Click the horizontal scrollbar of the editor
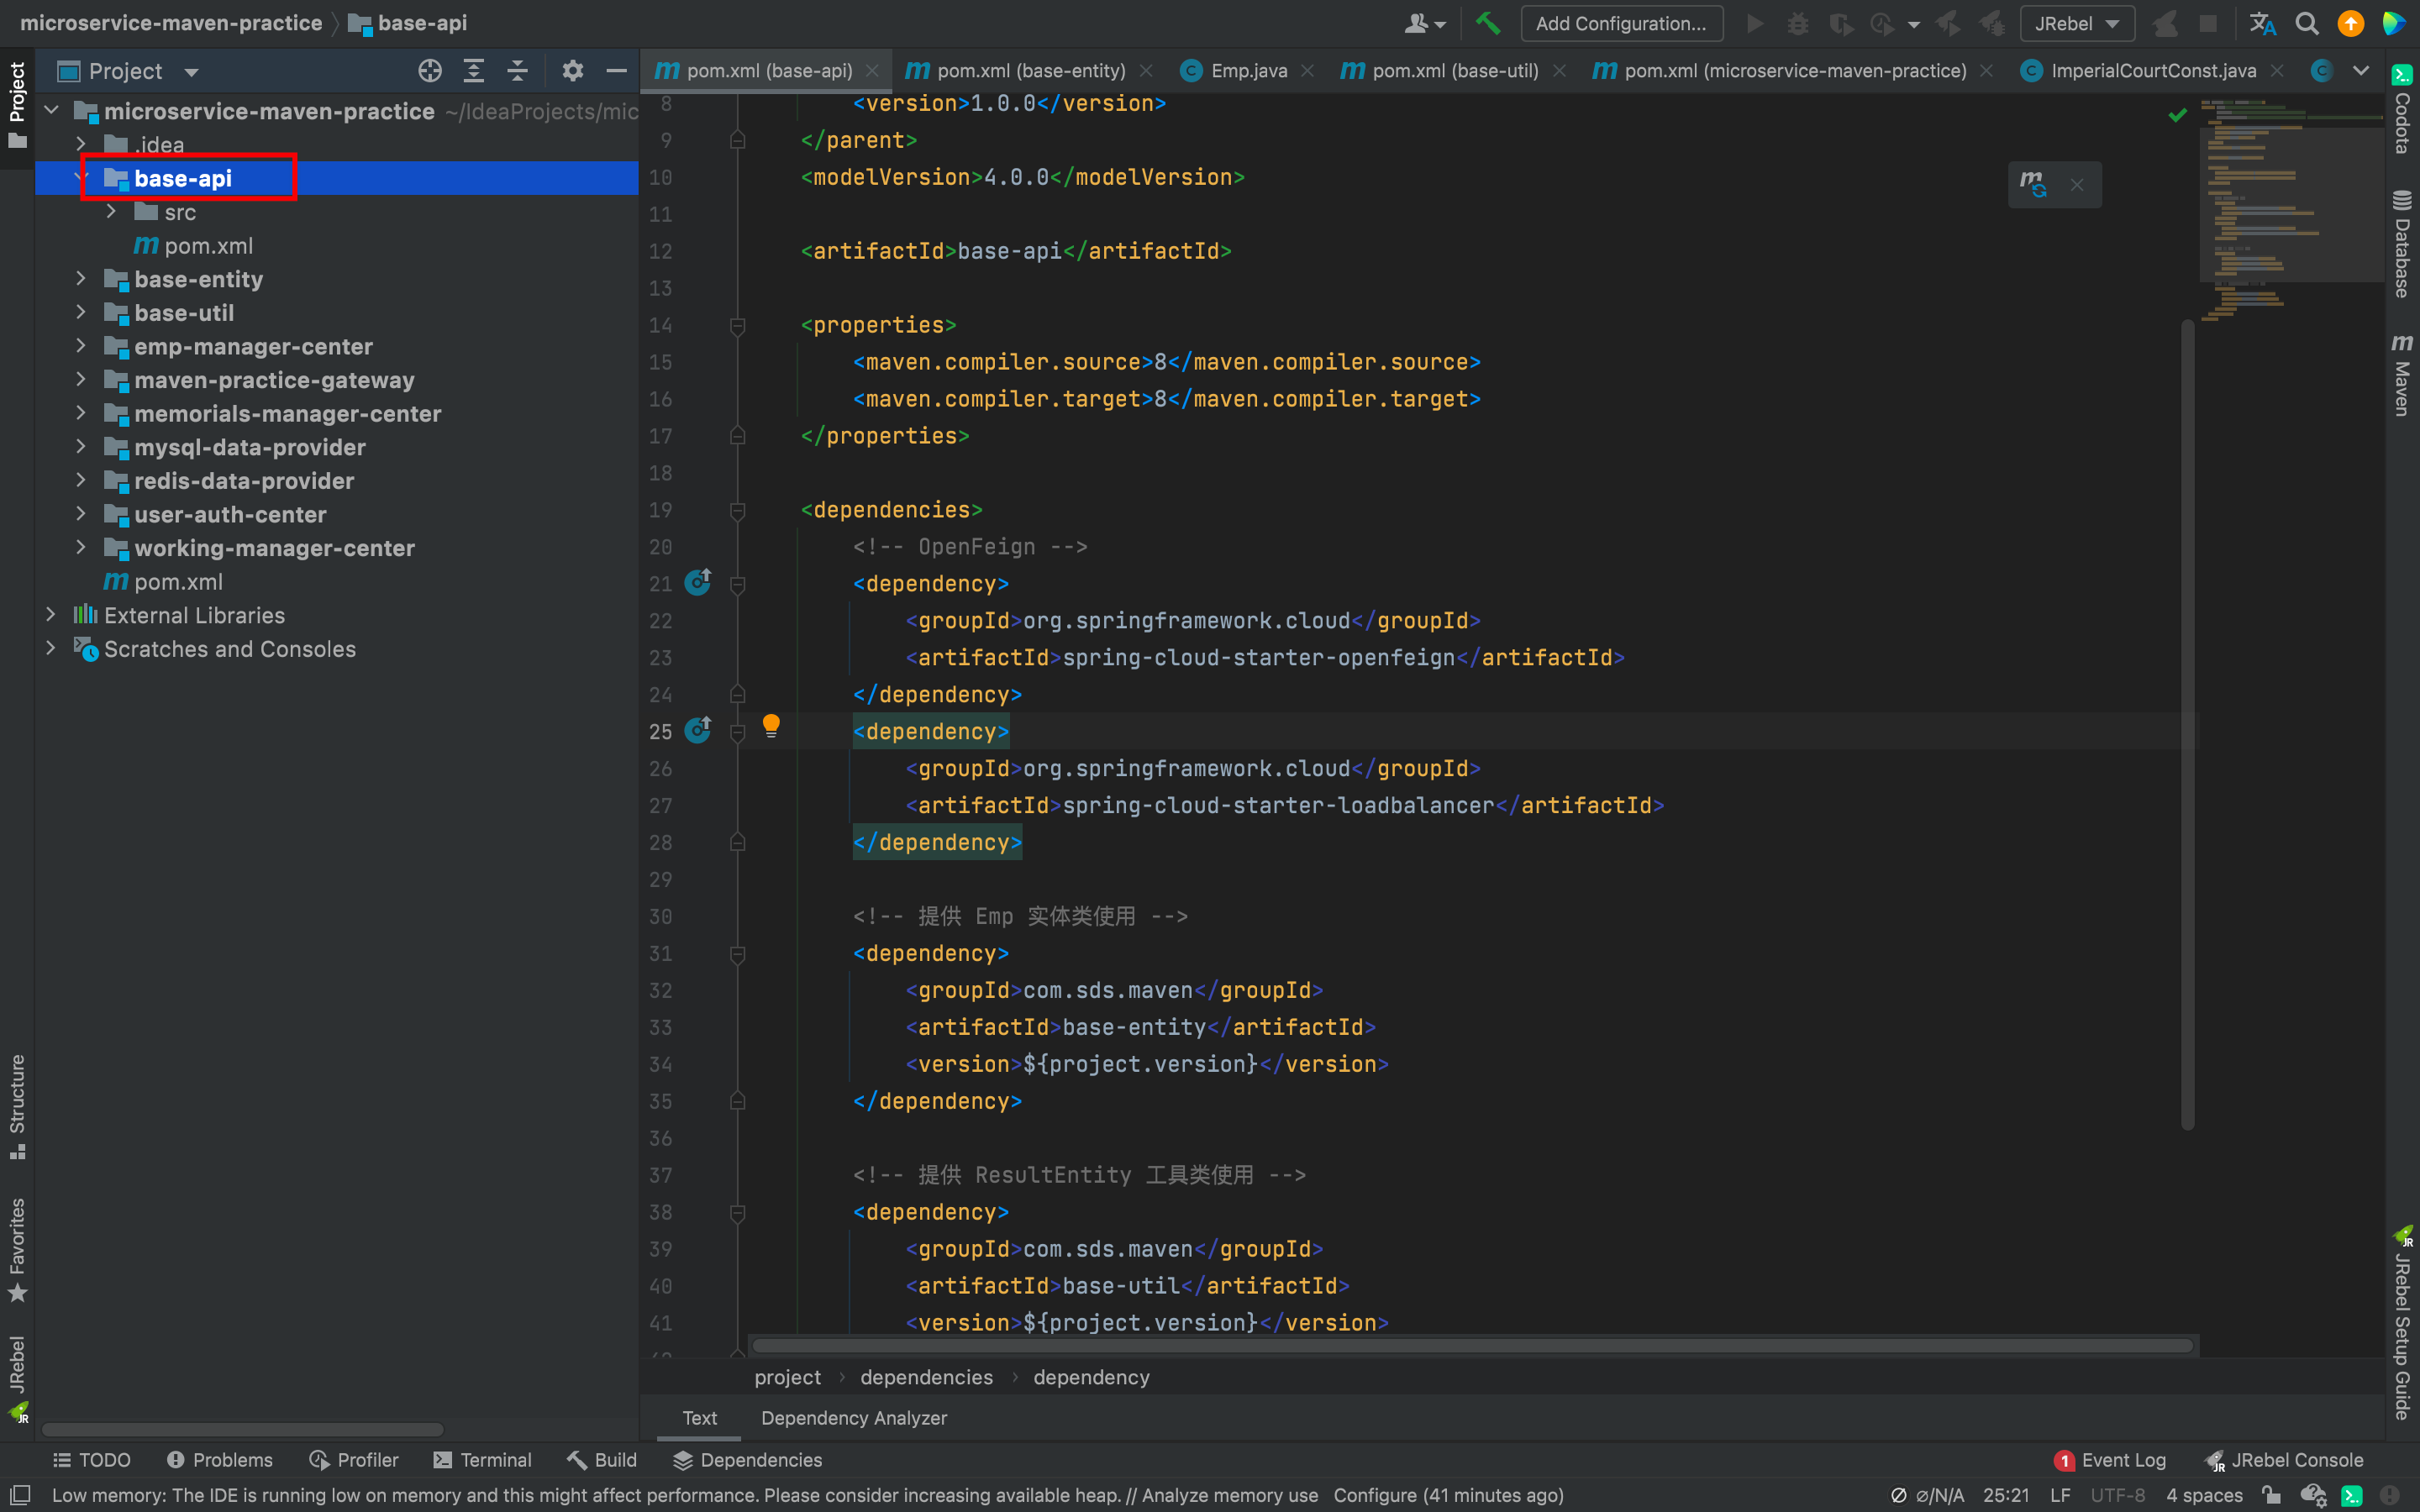Viewport: 2420px width, 1512px height. (x=1473, y=1346)
